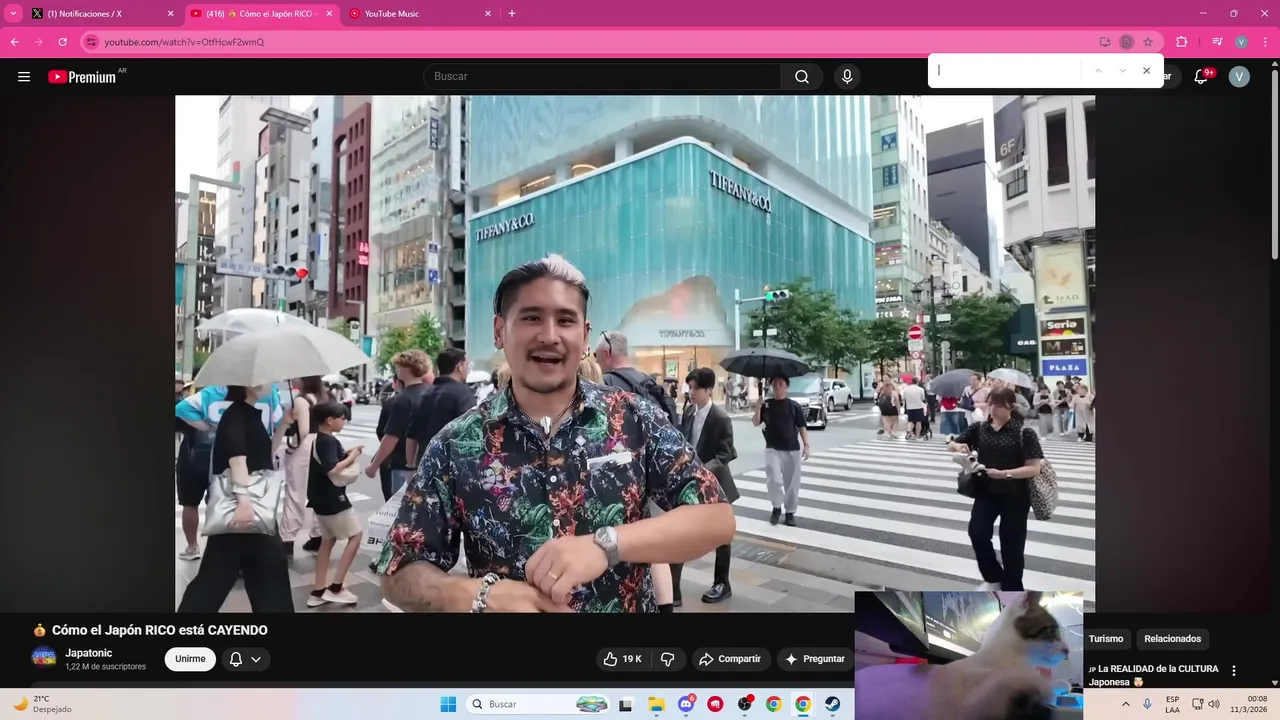Screen dimensions: 1280x720
Task: Switch ESP LAA keyboard language
Action: (1172, 704)
